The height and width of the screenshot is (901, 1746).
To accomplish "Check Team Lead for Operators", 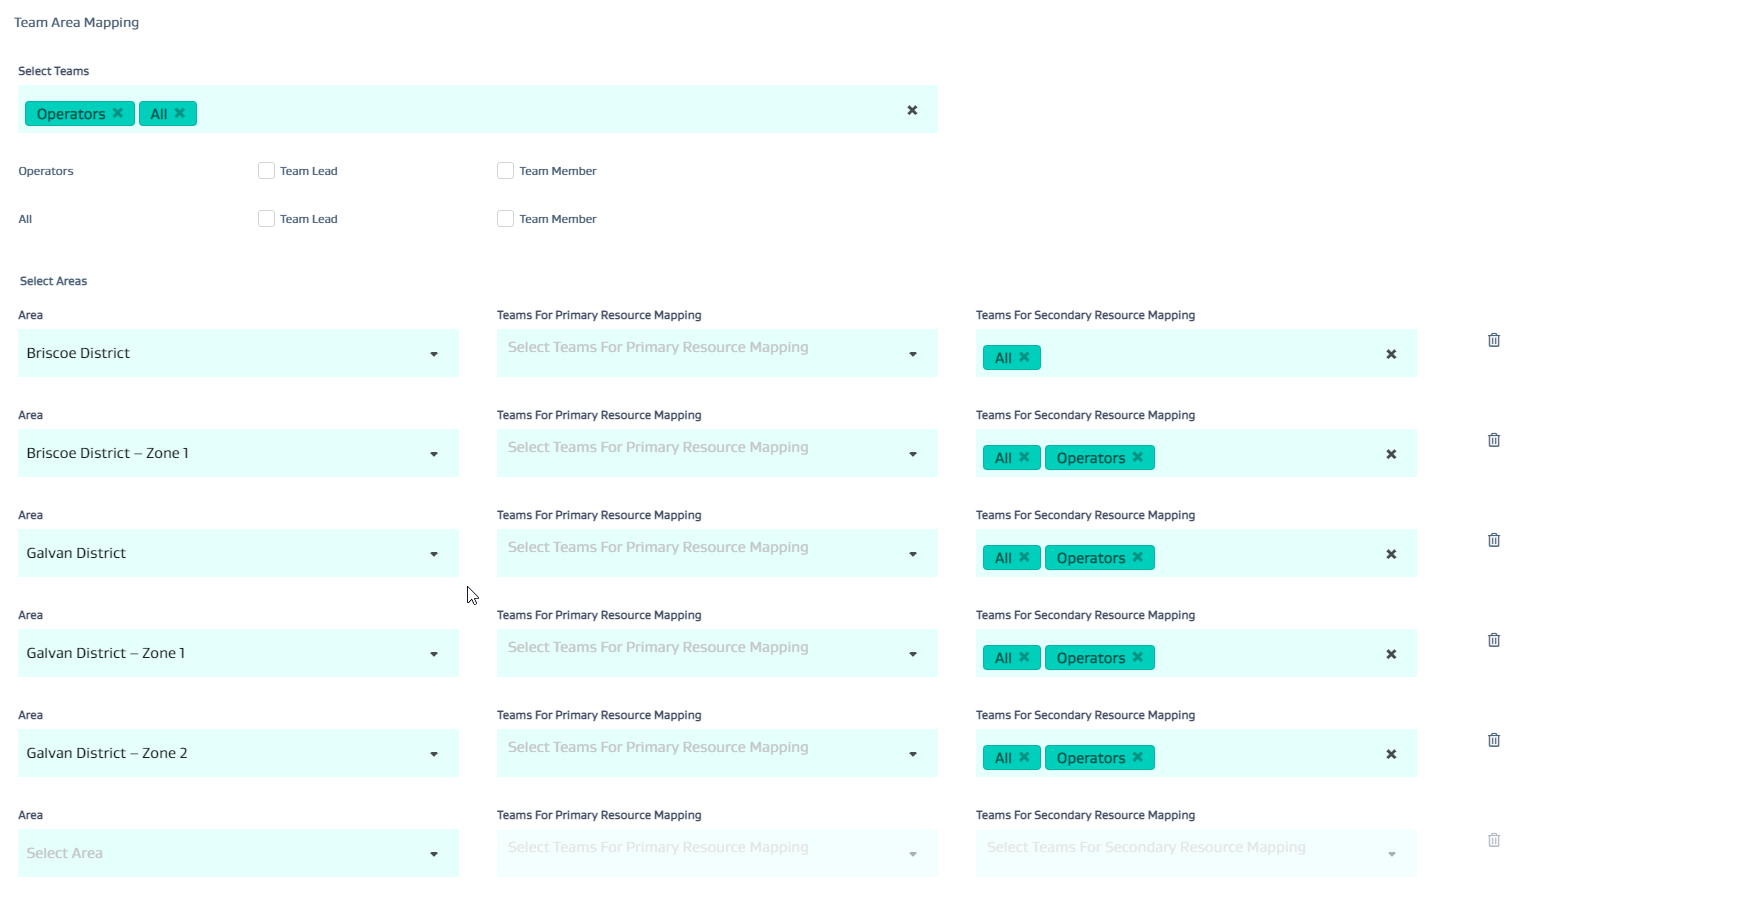I will [266, 171].
